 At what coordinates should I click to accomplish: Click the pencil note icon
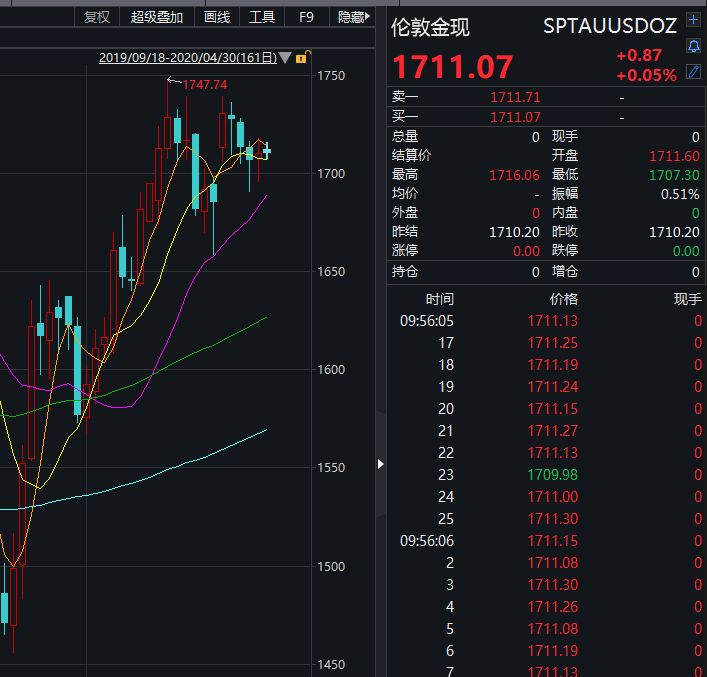pyautogui.click(x=694, y=72)
